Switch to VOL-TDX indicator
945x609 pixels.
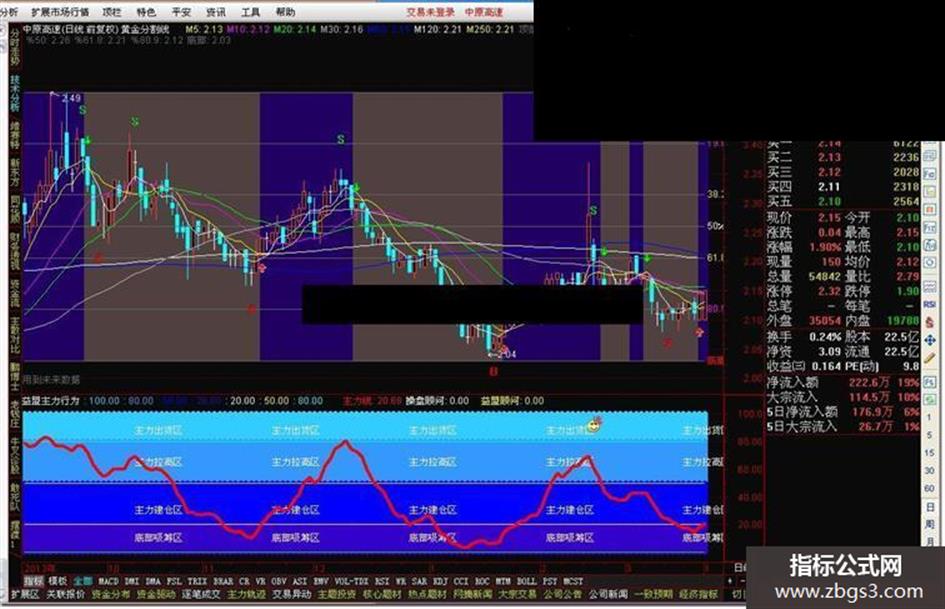click(351, 581)
